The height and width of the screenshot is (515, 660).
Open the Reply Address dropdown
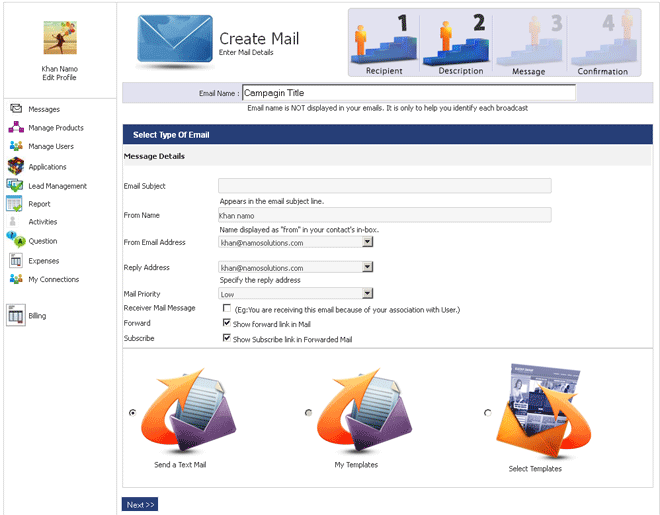tap(295, 267)
